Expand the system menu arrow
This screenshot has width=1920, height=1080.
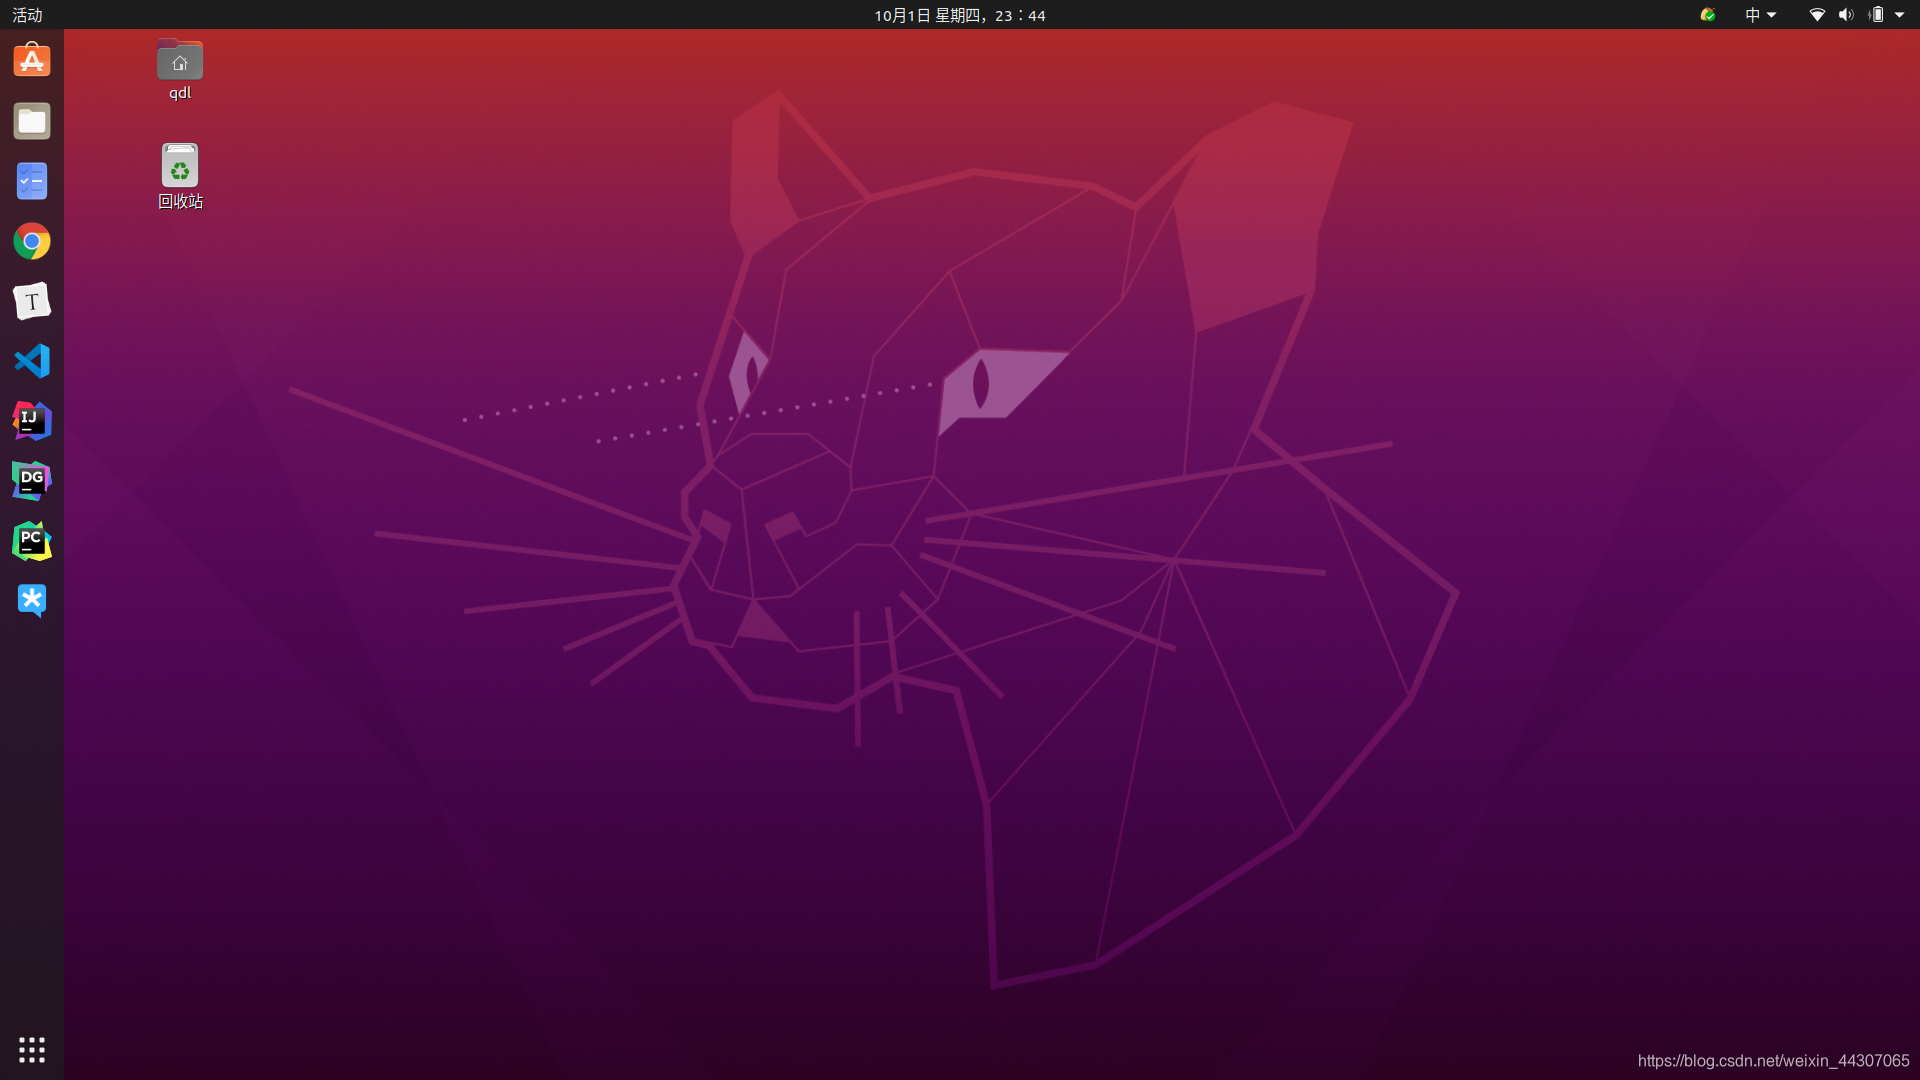pos(1899,15)
